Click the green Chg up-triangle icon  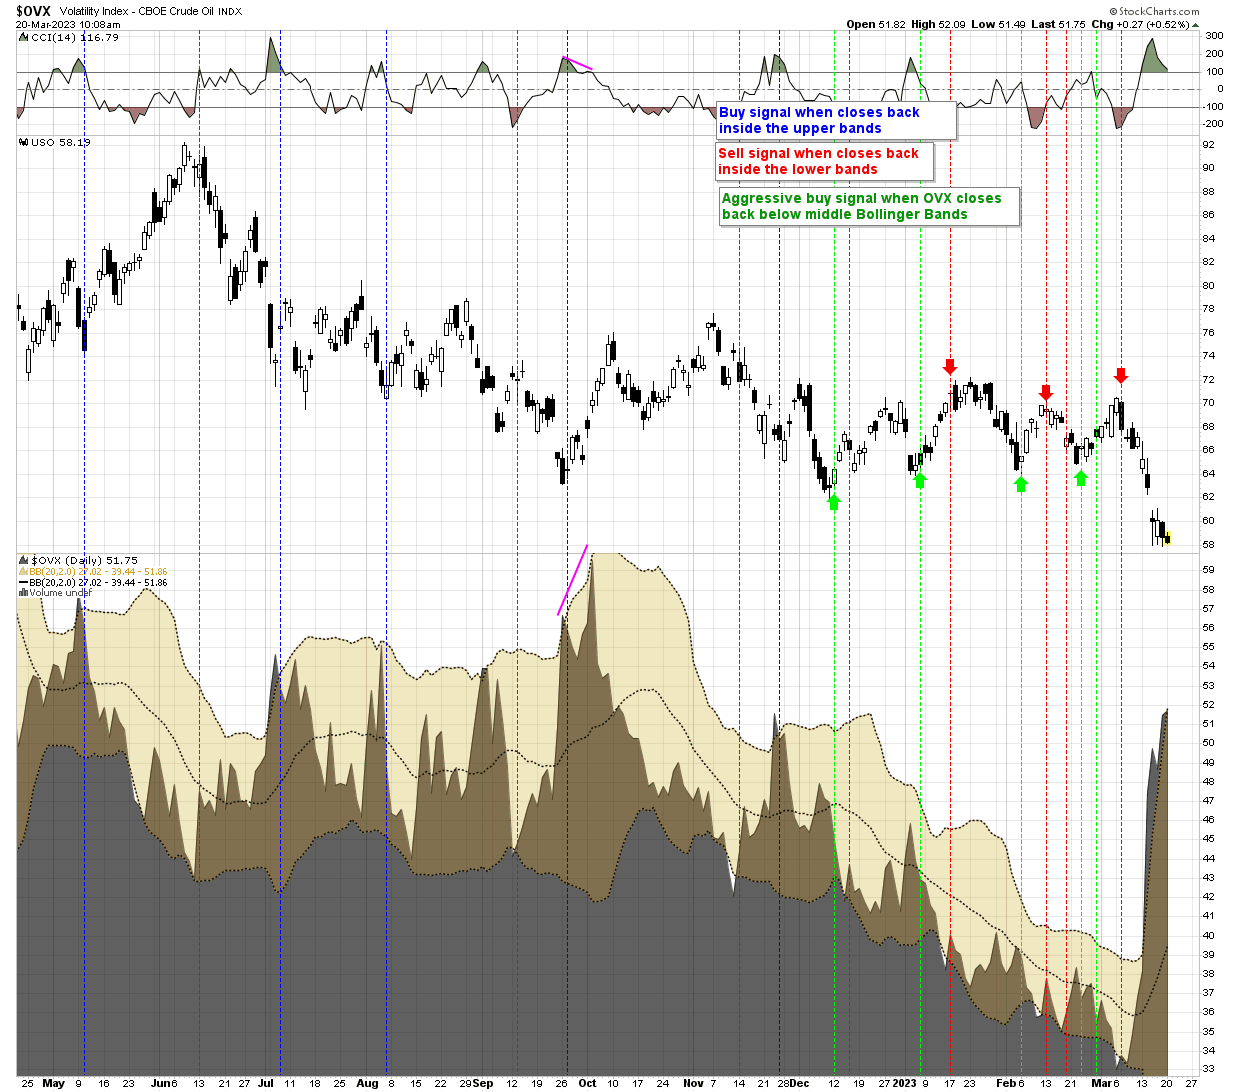click(x=1222, y=24)
